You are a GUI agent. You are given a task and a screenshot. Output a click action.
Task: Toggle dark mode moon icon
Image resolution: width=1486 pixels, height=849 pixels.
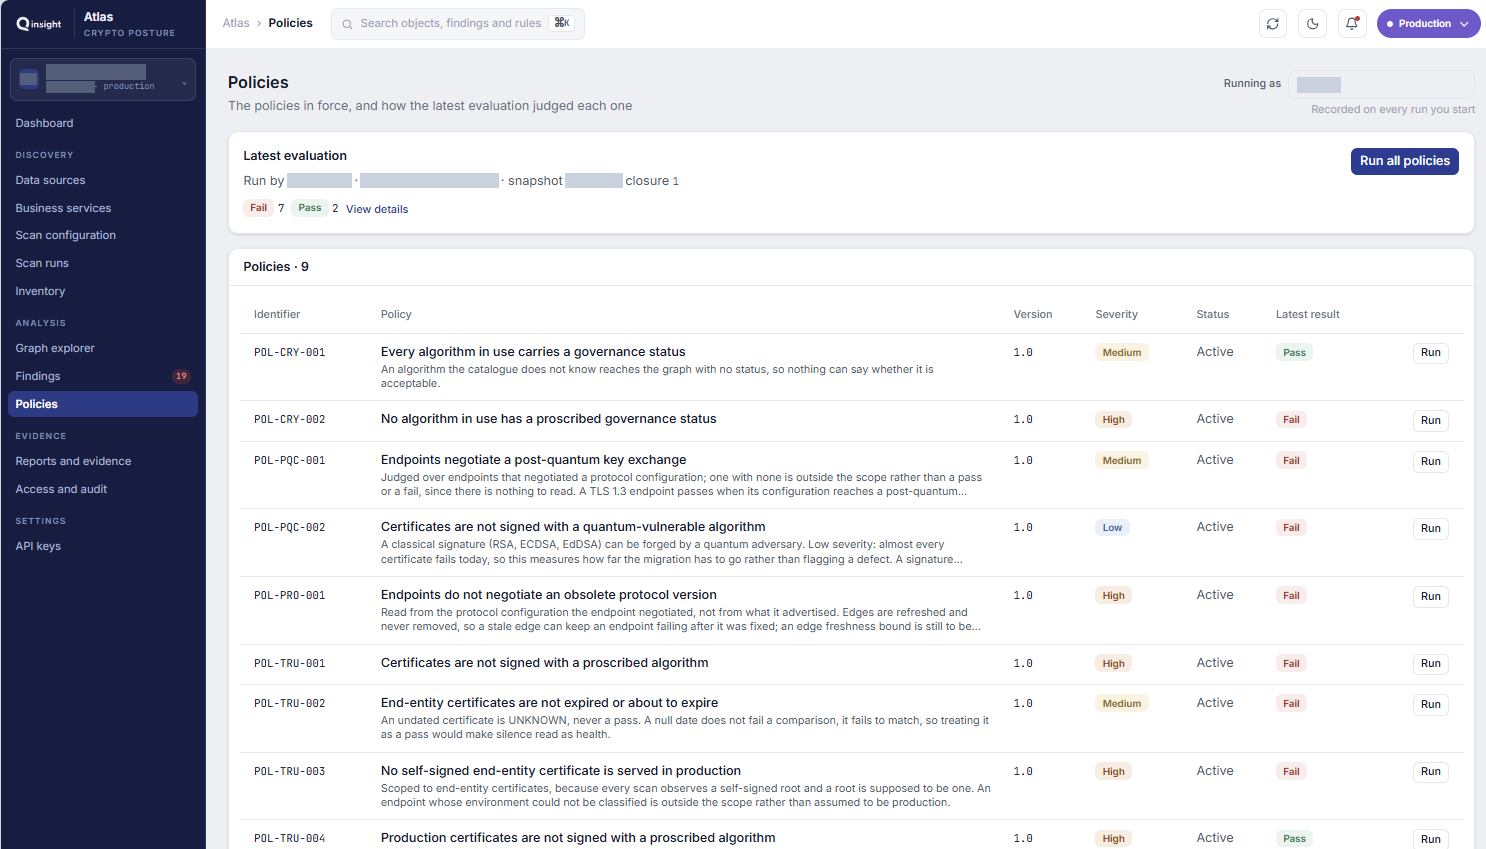(1313, 24)
